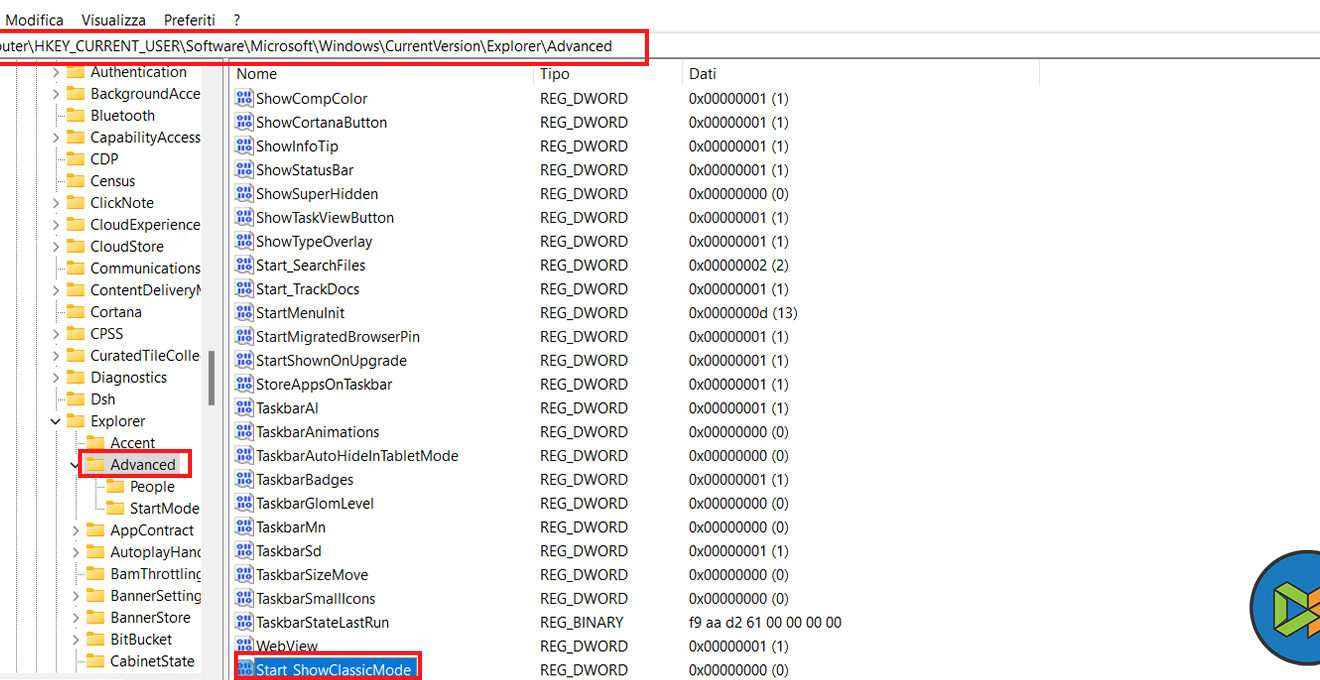Select the People subkey
This screenshot has height=680, width=1320.
pyautogui.click(x=152, y=487)
